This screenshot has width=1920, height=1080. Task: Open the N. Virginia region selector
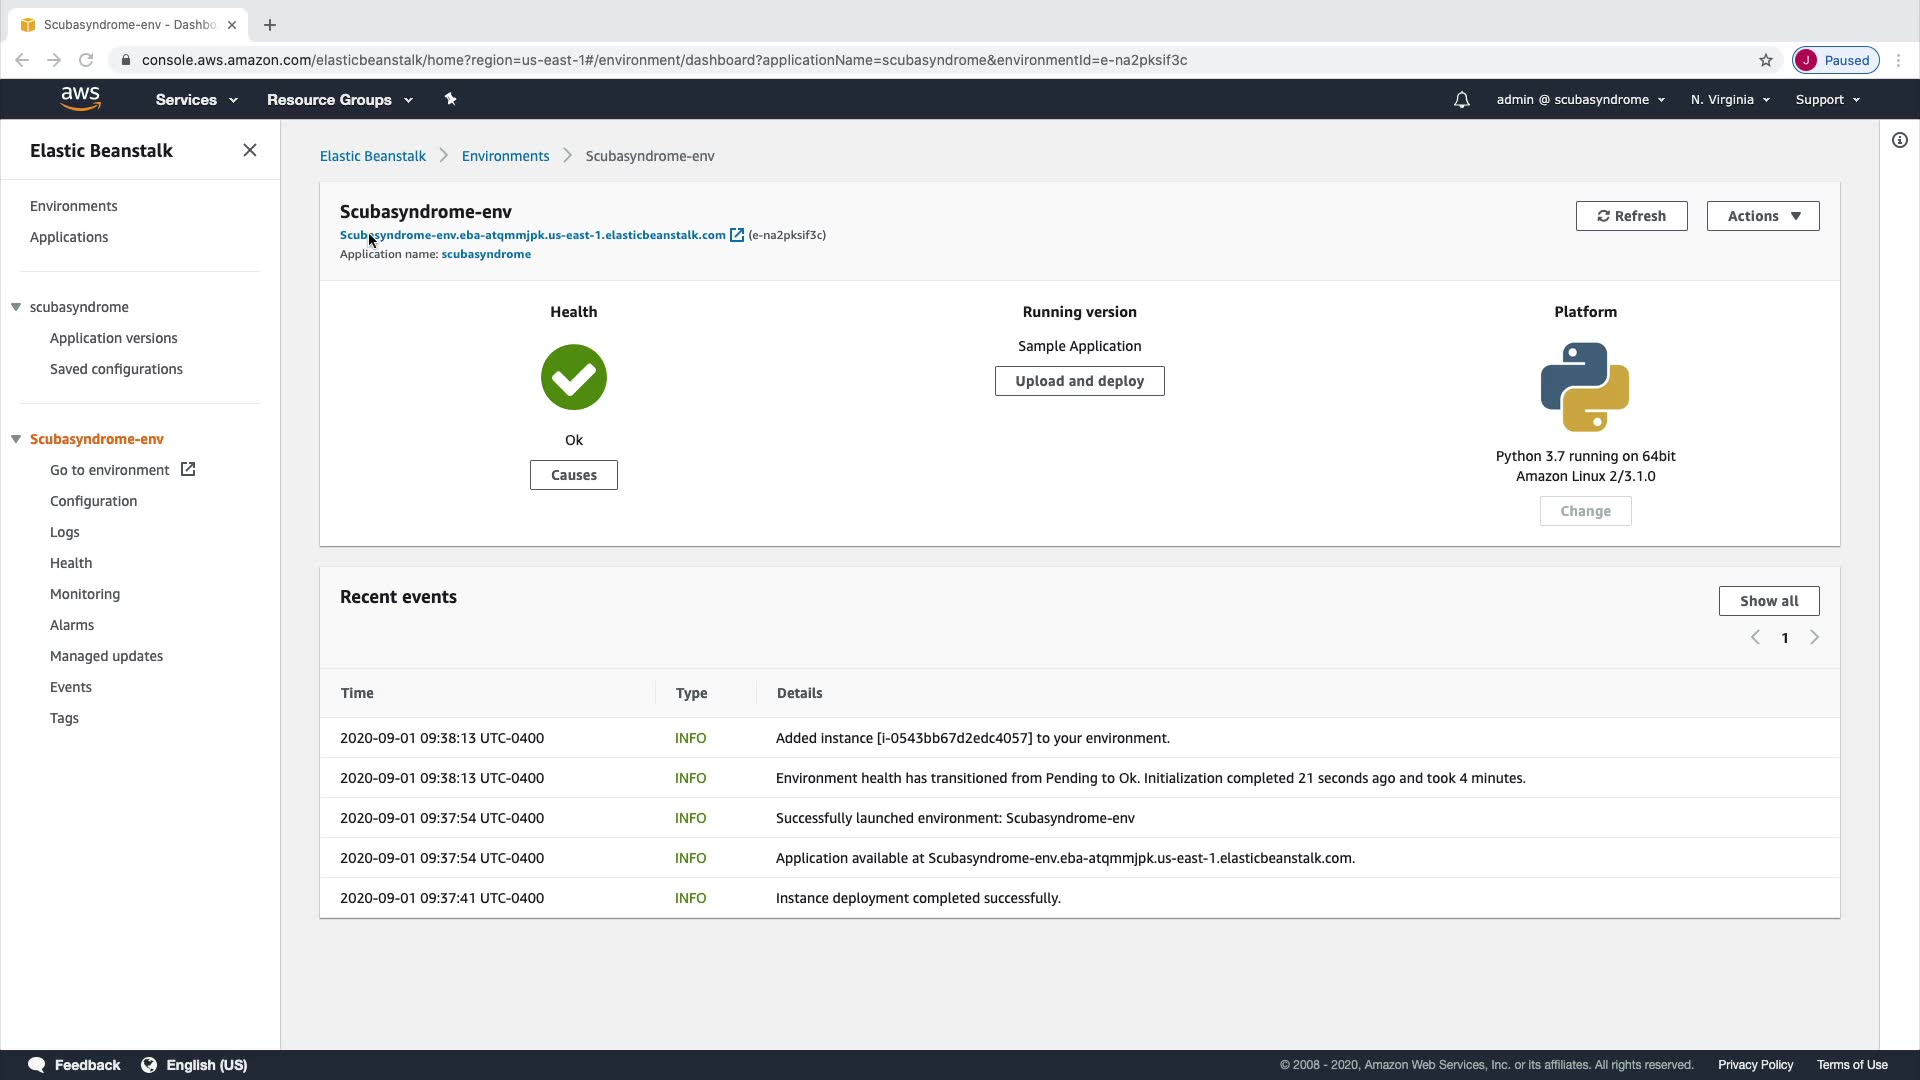click(1730, 100)
